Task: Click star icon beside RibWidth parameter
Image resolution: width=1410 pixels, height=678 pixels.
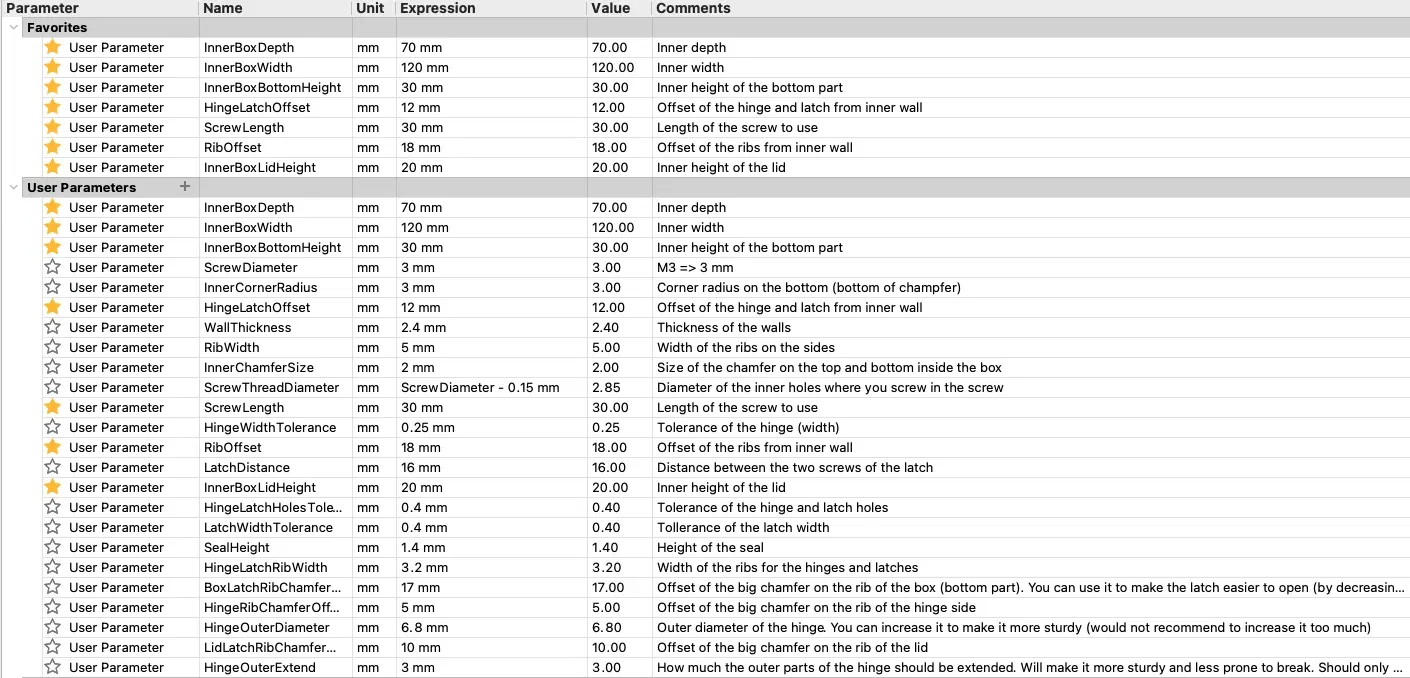Action: [x=53, y=347]
